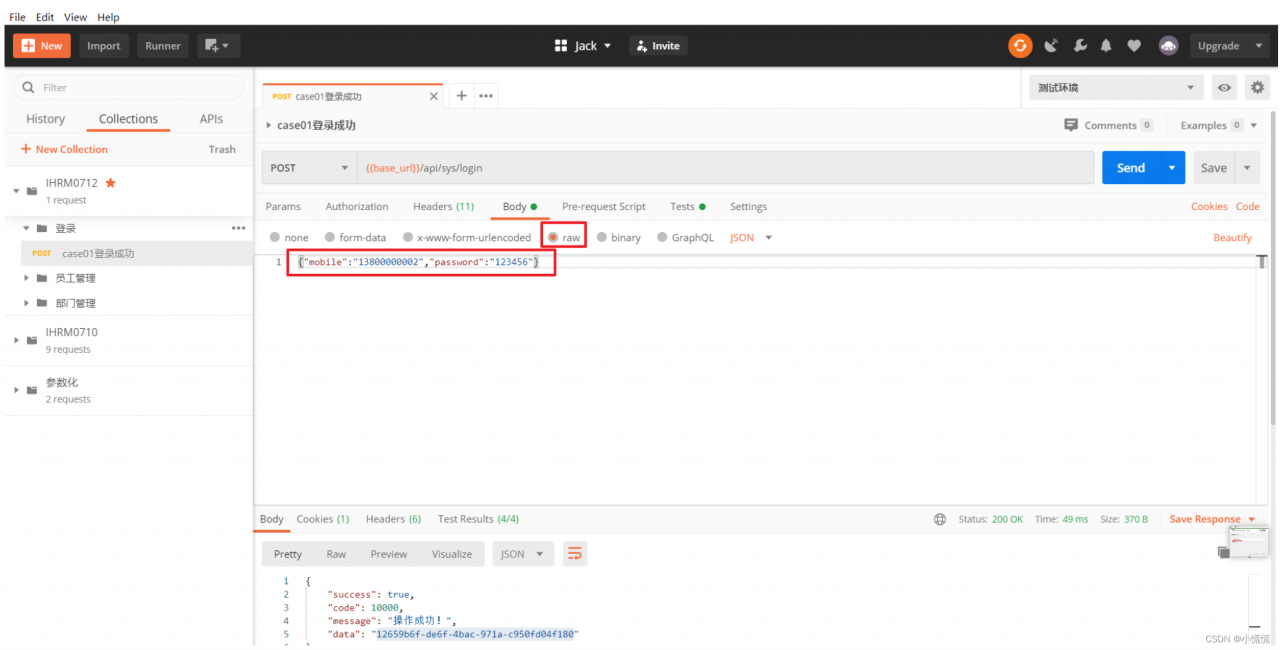Expand the 员工管理 folder
1280x650 pixels.
pyautogui.click(x=27, y=278)
